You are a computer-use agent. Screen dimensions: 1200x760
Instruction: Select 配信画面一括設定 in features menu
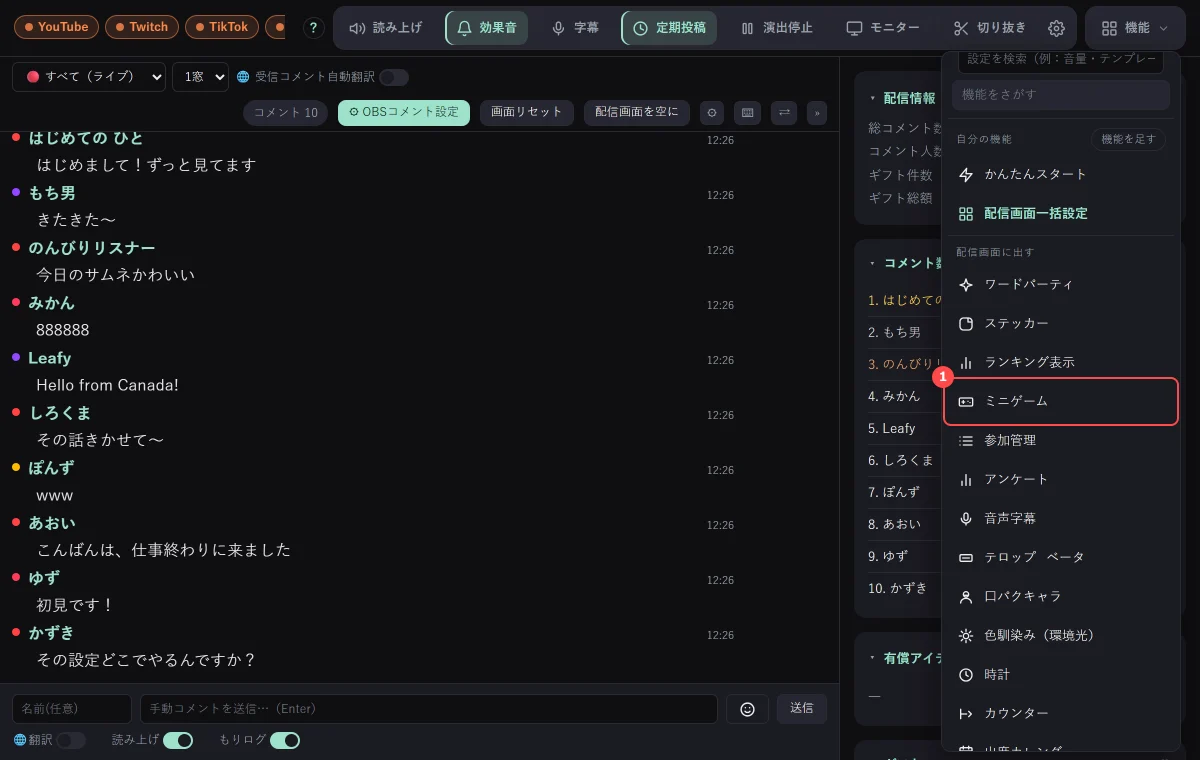(1060, 213)
